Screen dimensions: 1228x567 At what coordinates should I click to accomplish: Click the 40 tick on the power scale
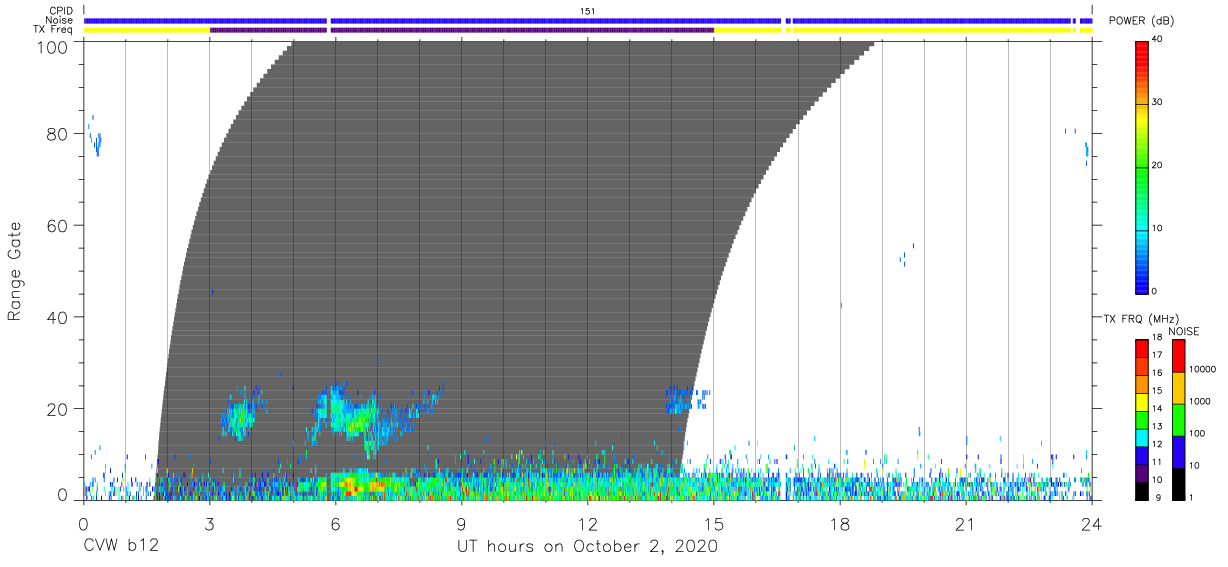(1158, 39)
